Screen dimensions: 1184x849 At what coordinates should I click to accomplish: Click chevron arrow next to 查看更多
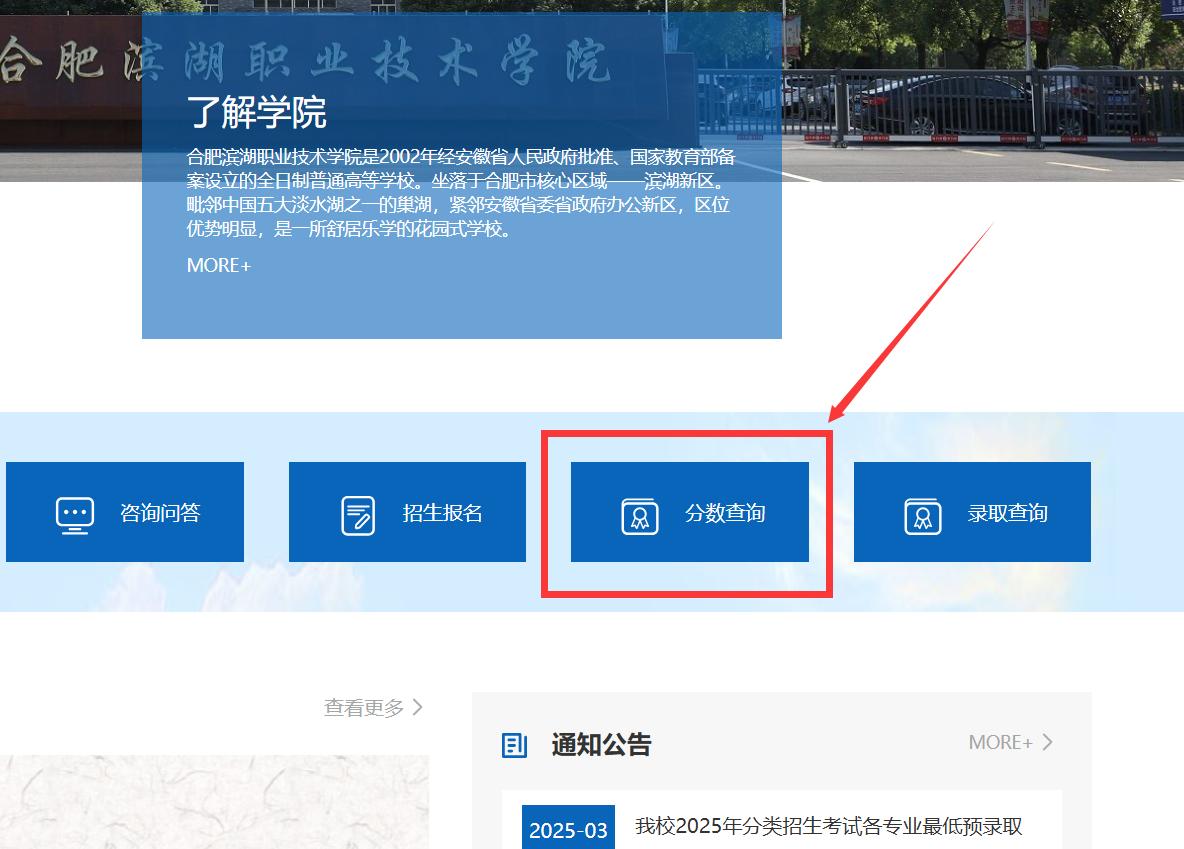pos(418,707)
